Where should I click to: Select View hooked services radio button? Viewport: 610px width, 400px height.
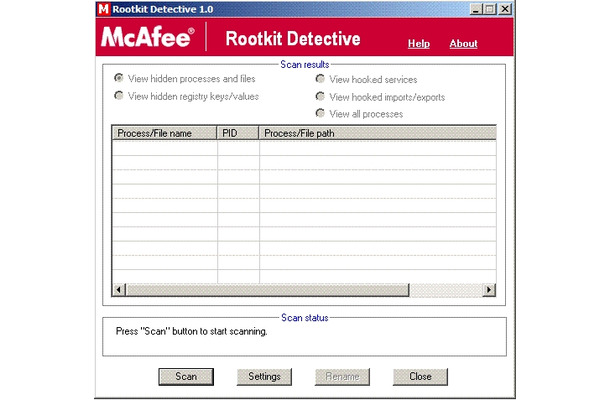click(320, 79)
